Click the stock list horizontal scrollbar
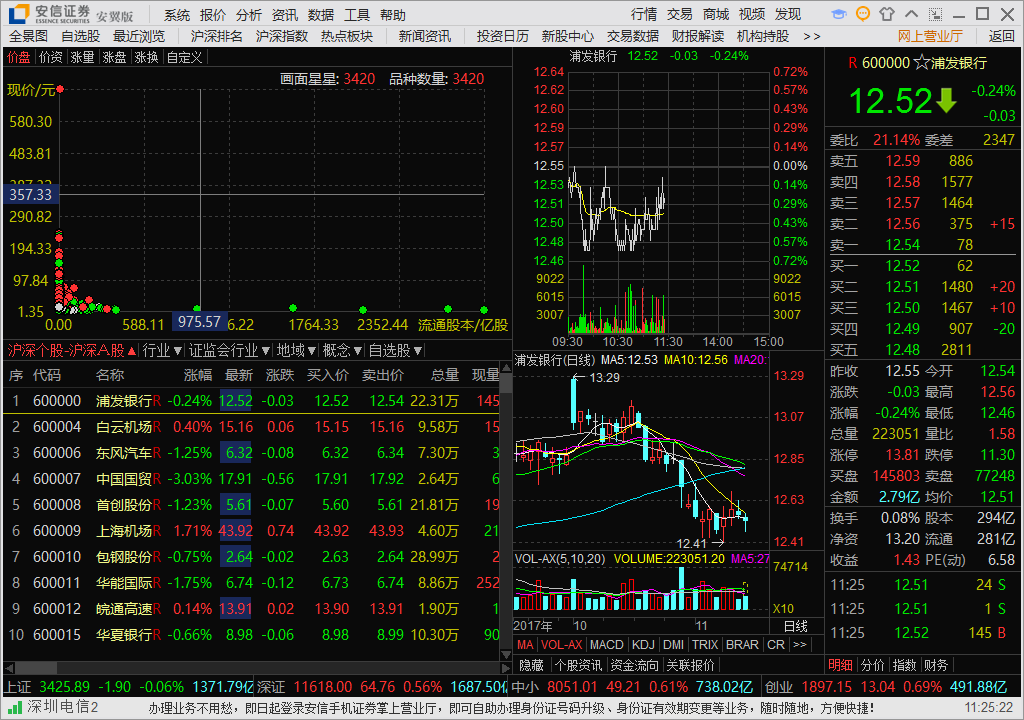This screenshot has width=1024, height=720. (x=257, y=668)
